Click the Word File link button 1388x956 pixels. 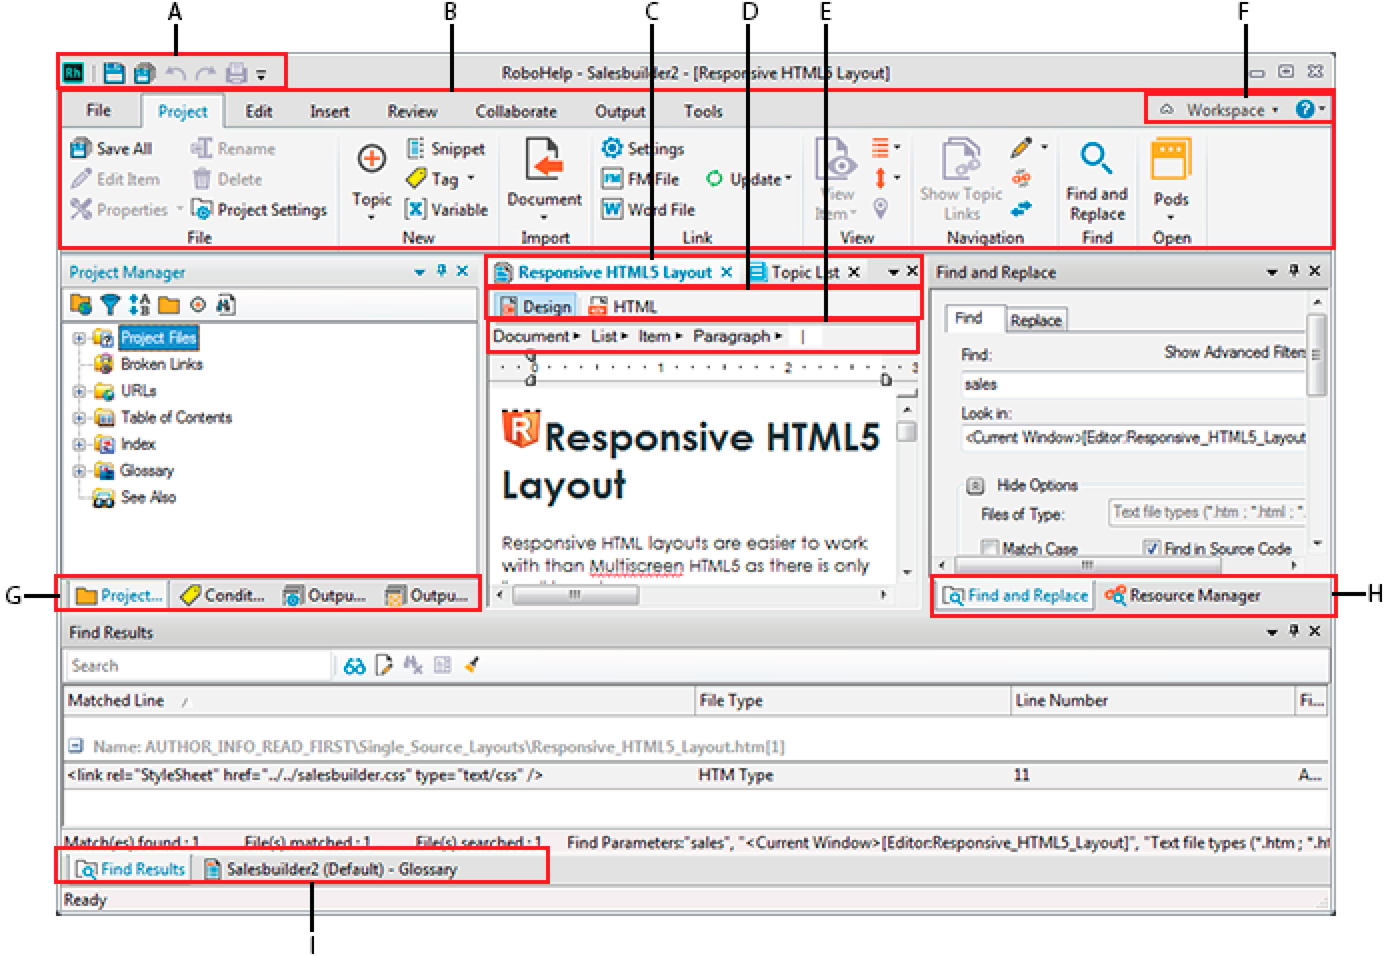[648, 210]
